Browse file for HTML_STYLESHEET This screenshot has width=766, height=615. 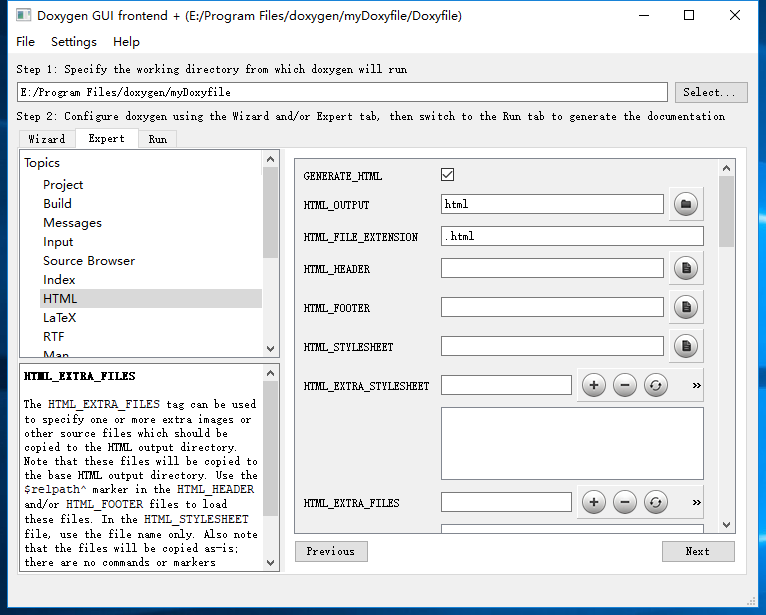pos(686,346)
